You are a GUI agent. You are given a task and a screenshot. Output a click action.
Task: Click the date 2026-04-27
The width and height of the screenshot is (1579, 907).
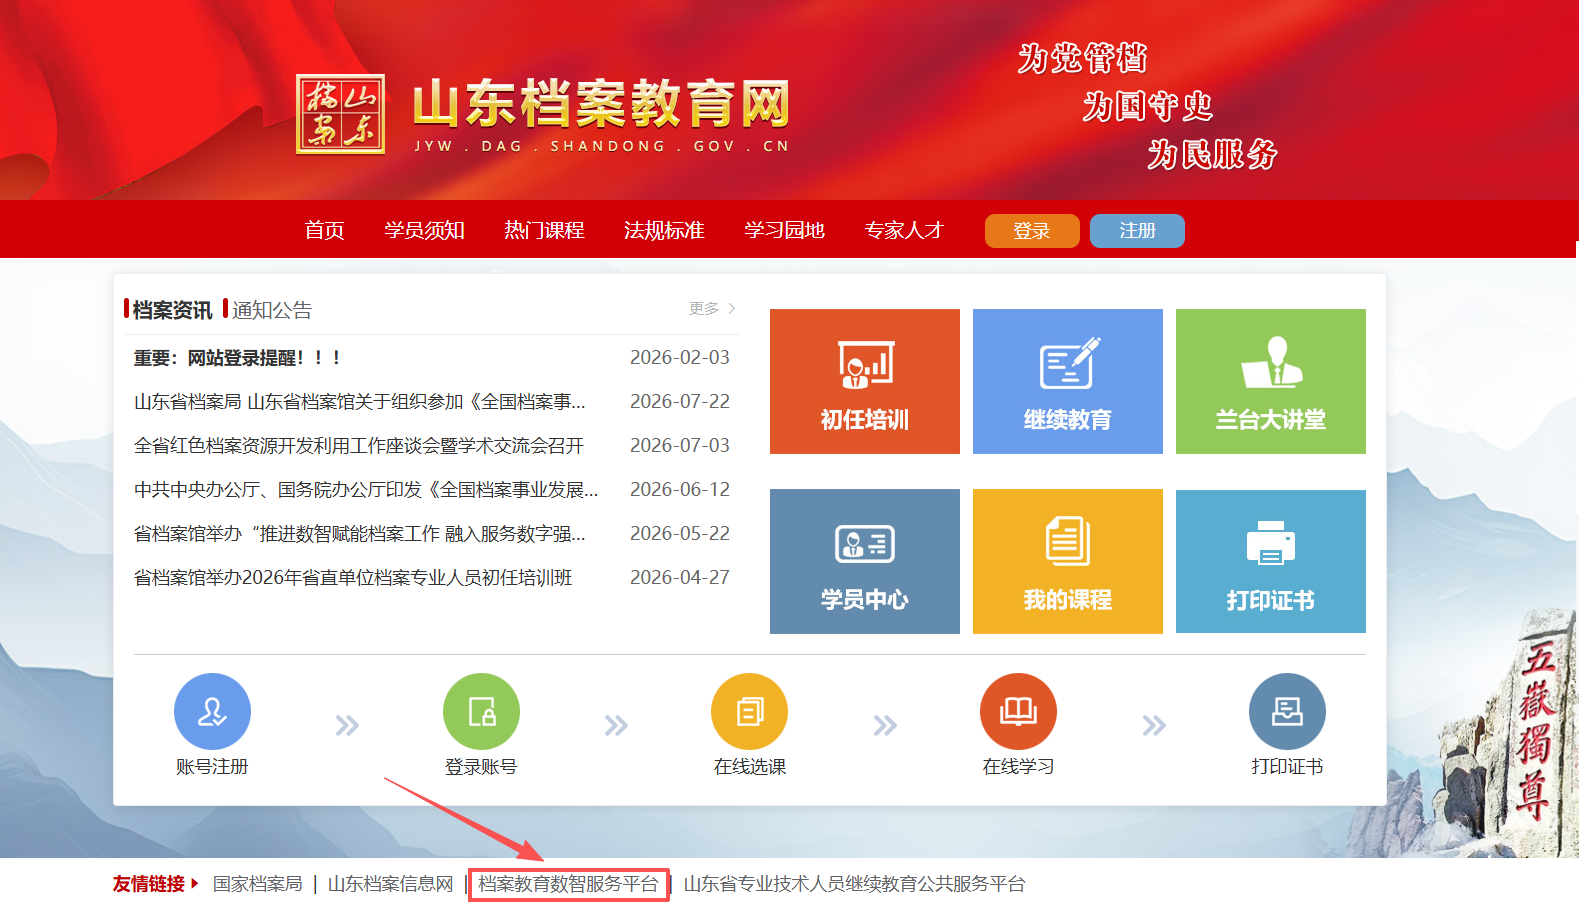click(x=680, y=578)
